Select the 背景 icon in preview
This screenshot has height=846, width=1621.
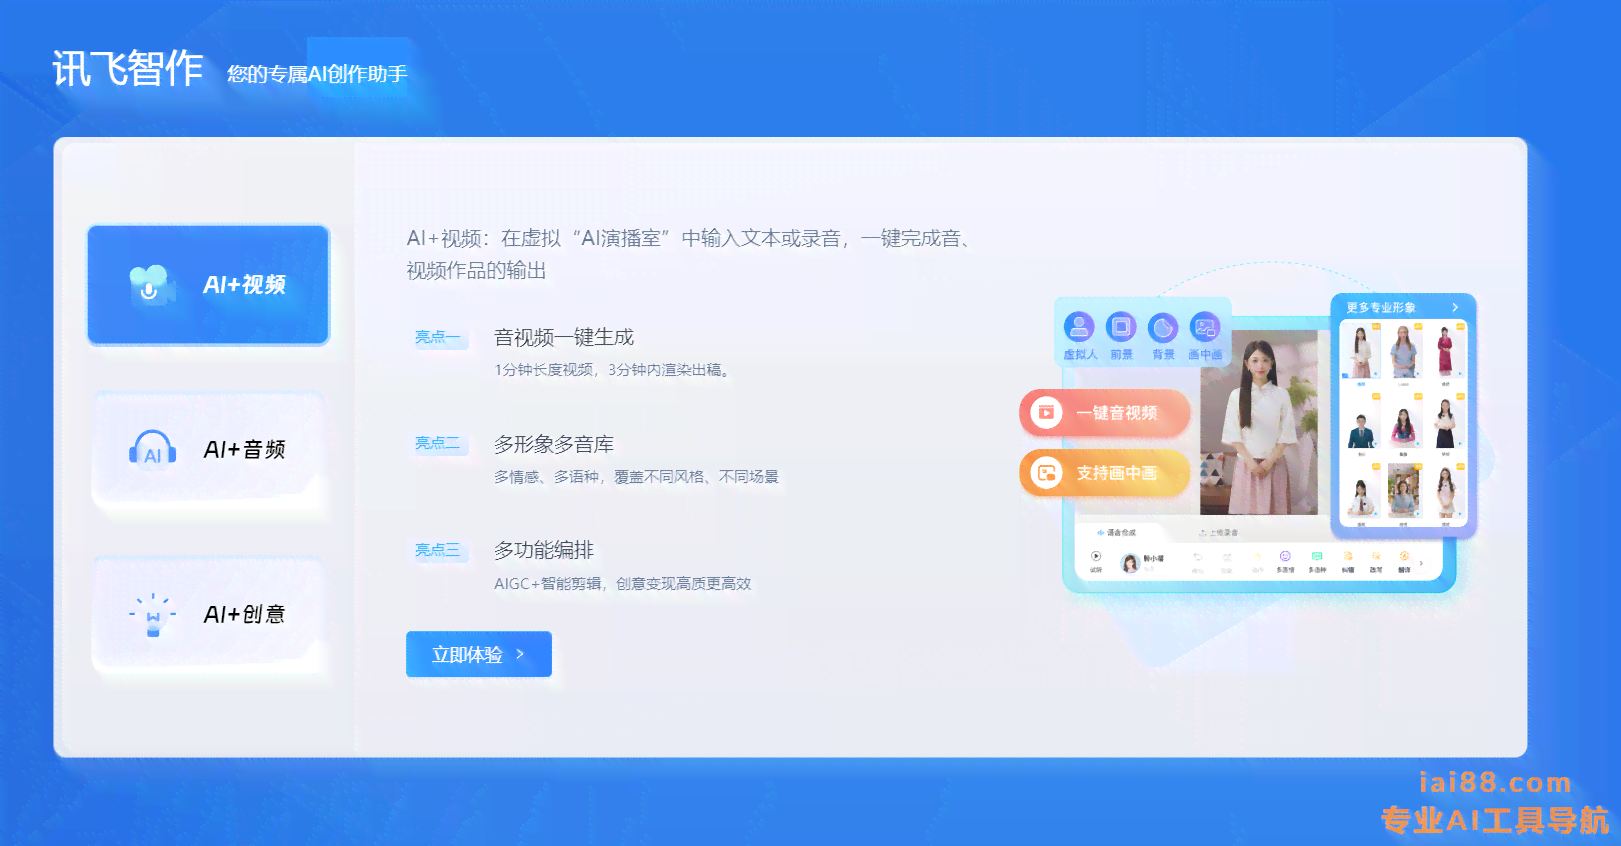(1163, 327)
